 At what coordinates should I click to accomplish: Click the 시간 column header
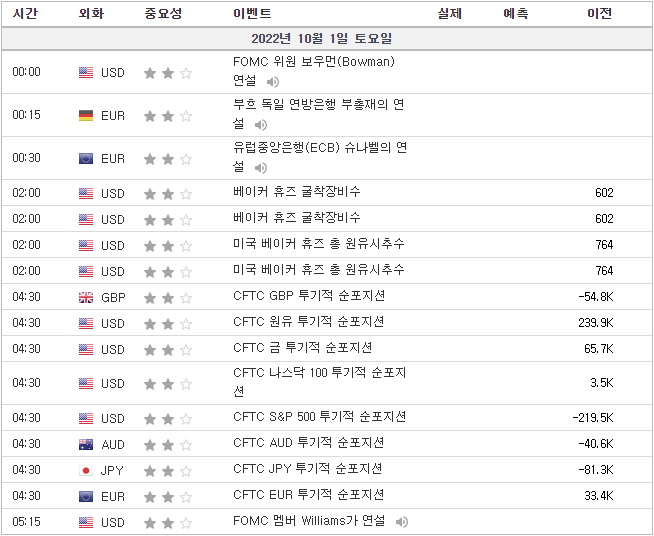tap(25, 13)
